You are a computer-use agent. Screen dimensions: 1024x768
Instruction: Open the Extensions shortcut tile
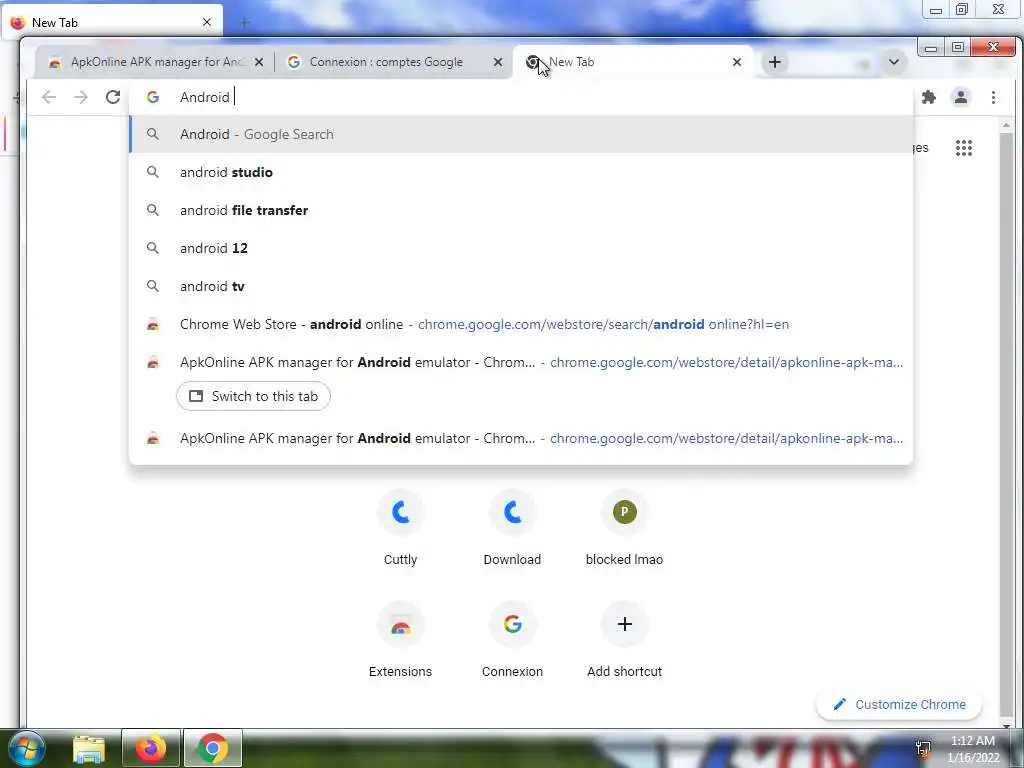coord(400,641)
